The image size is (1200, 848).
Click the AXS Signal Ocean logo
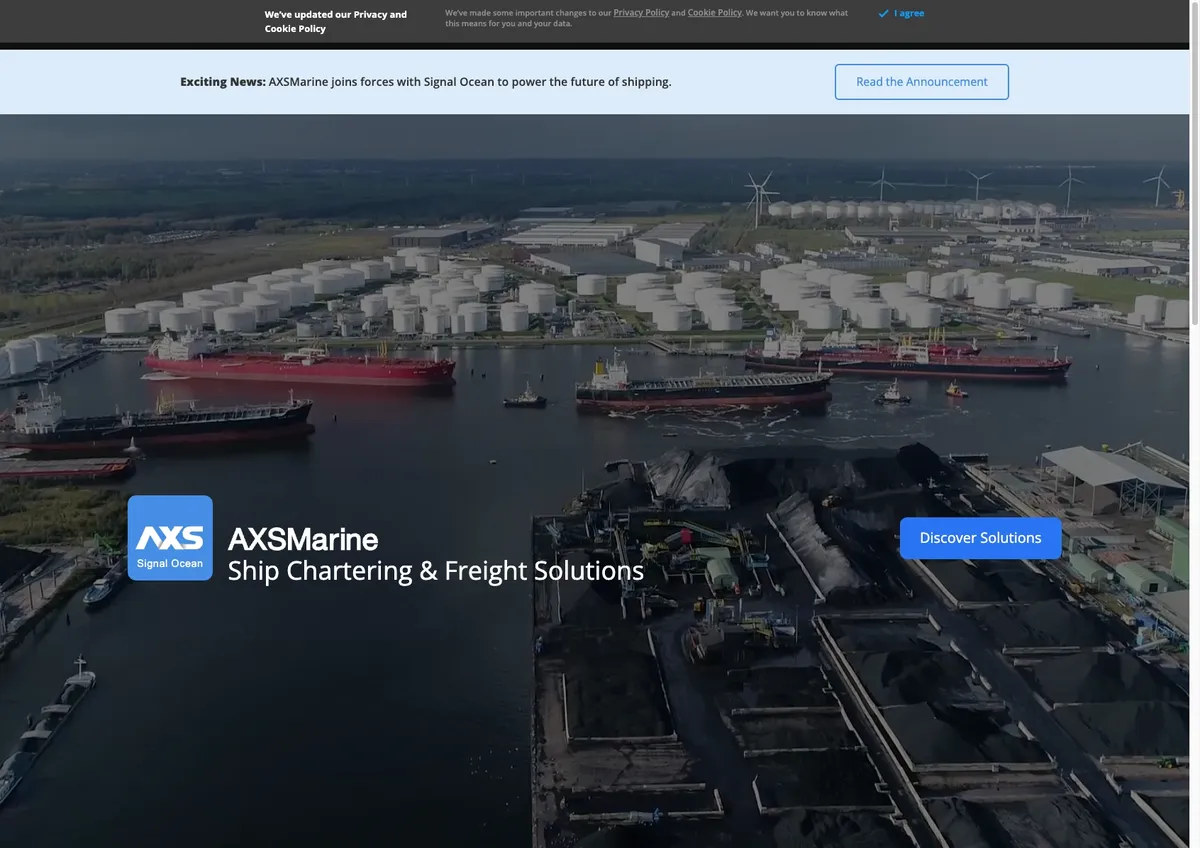170,538
